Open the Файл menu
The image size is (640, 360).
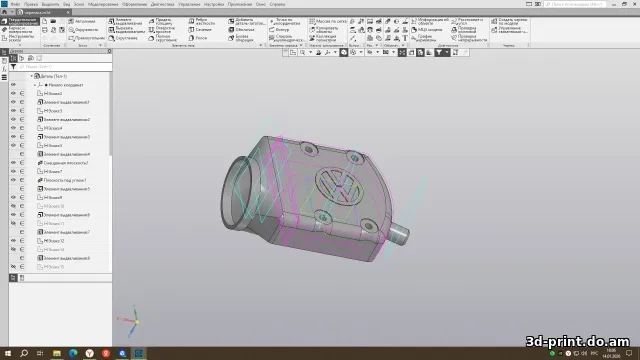click(x=15, y=4)
